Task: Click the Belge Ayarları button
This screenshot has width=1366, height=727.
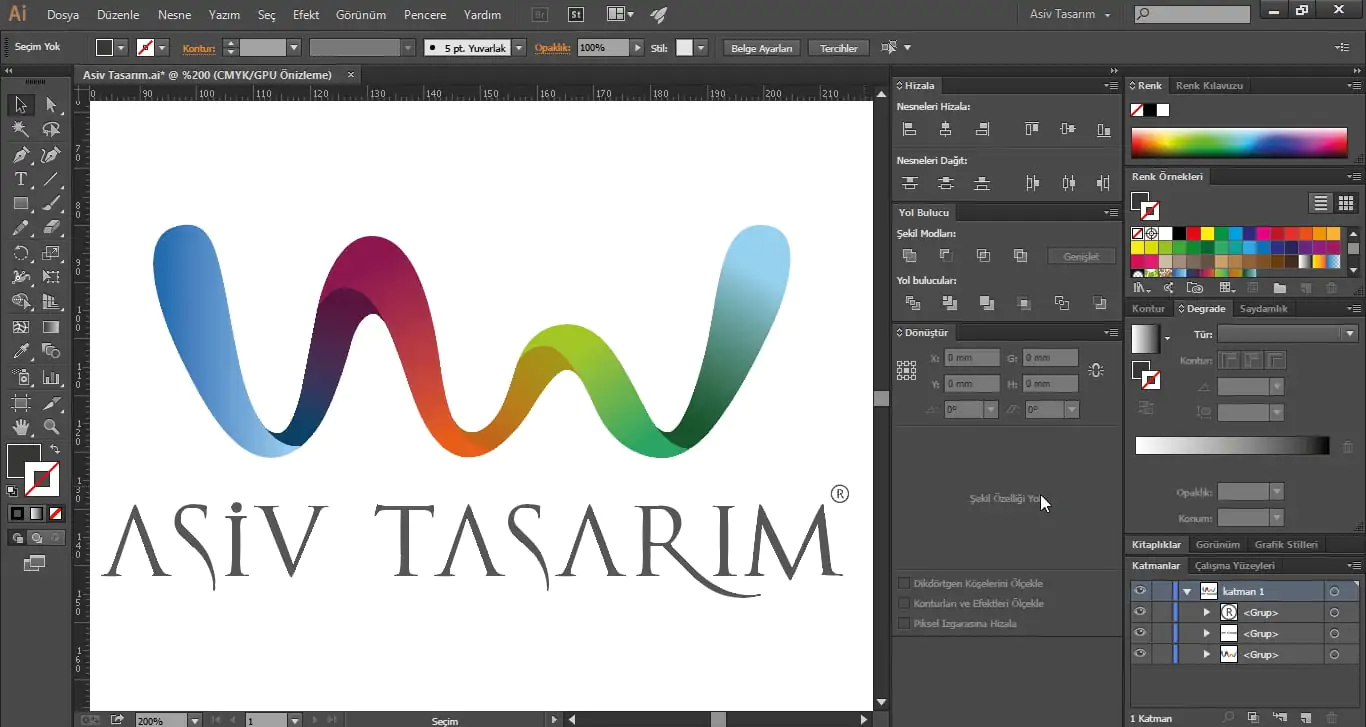Action: coord(761,48)
